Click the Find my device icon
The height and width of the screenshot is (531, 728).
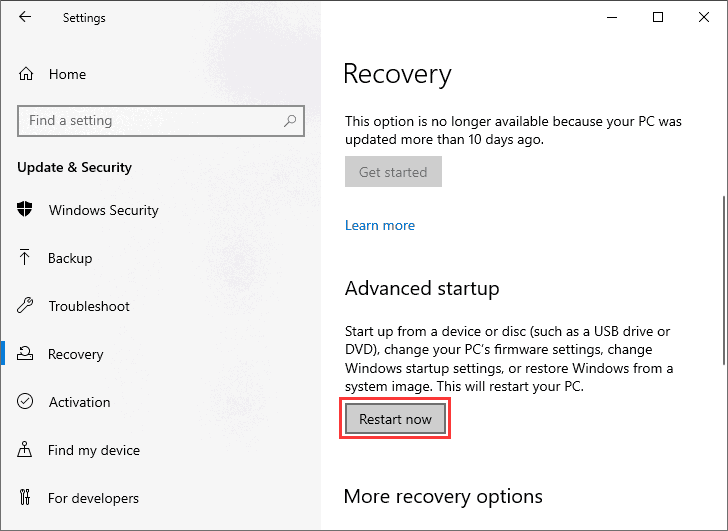pos(26,450)
